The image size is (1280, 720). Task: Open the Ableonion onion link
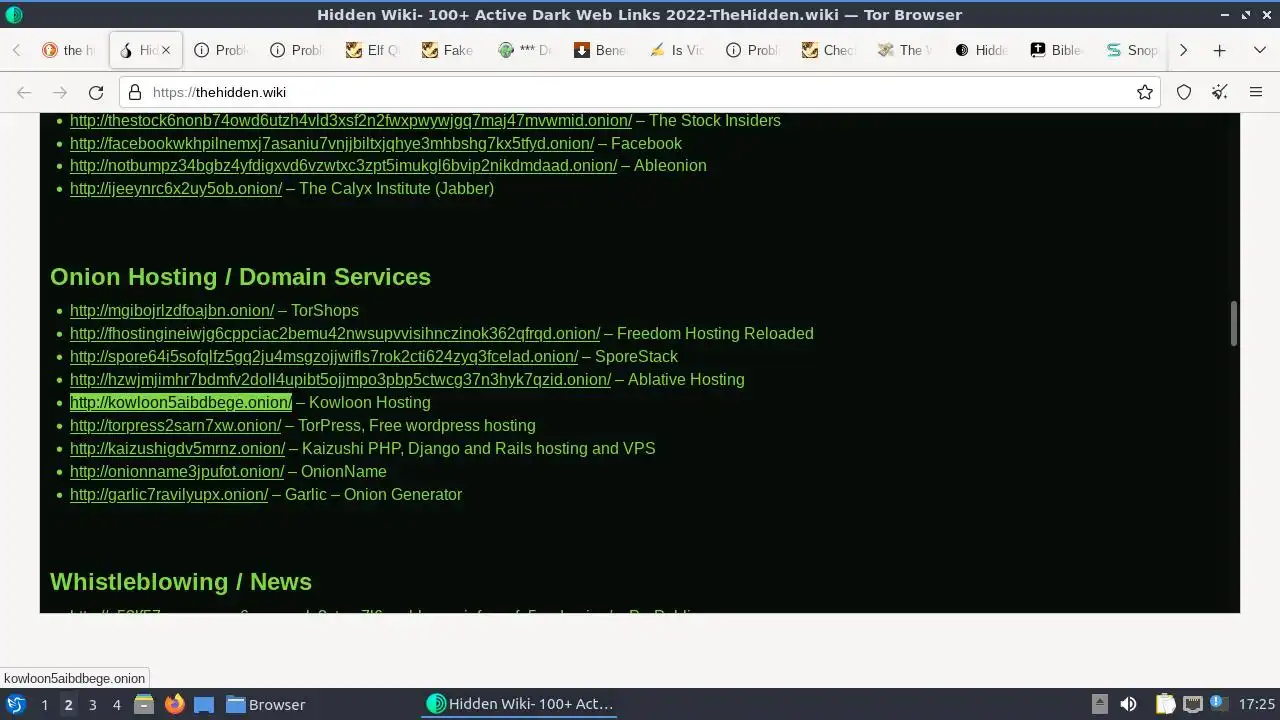coord(343,166)
